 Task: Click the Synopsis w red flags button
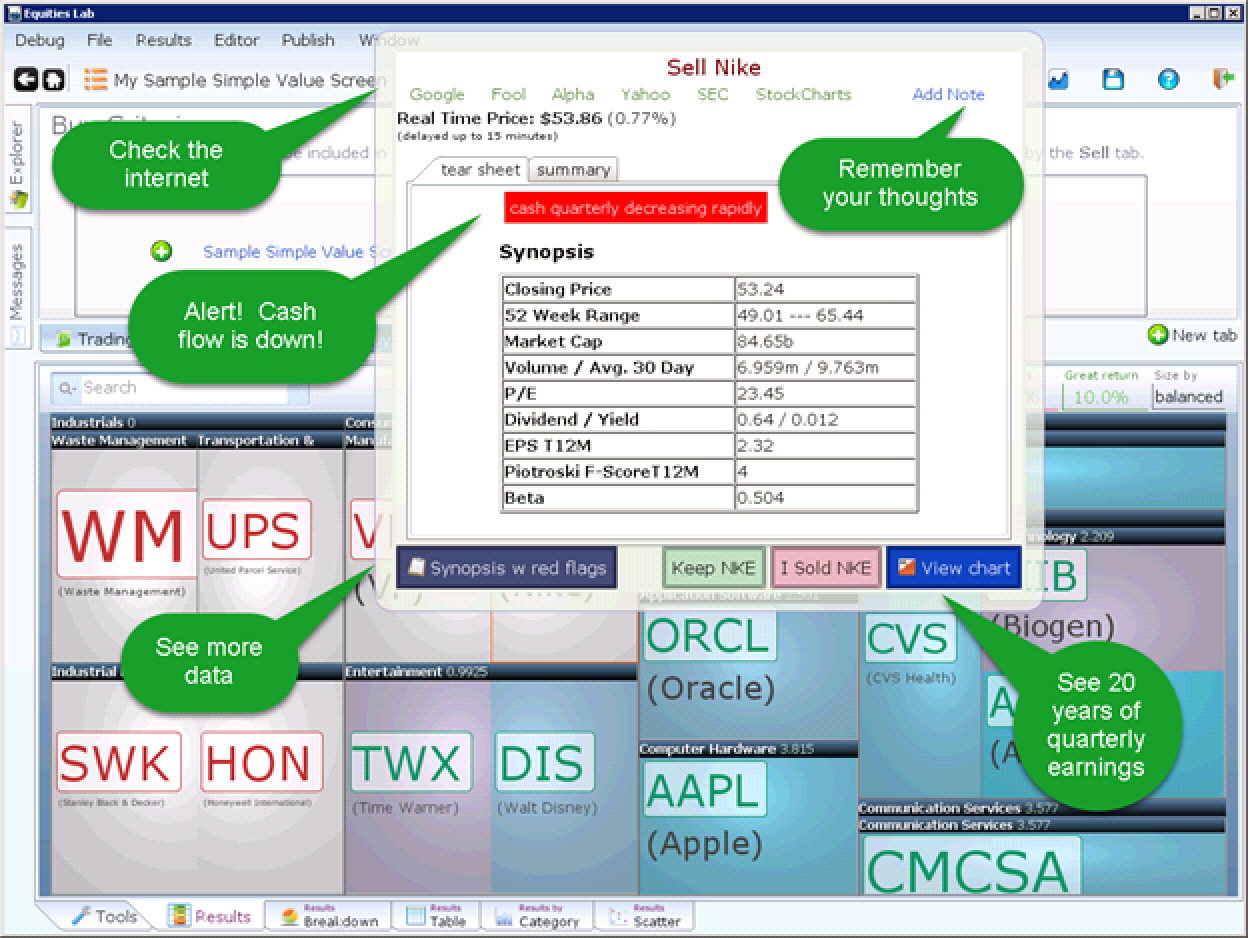point(507,568)
